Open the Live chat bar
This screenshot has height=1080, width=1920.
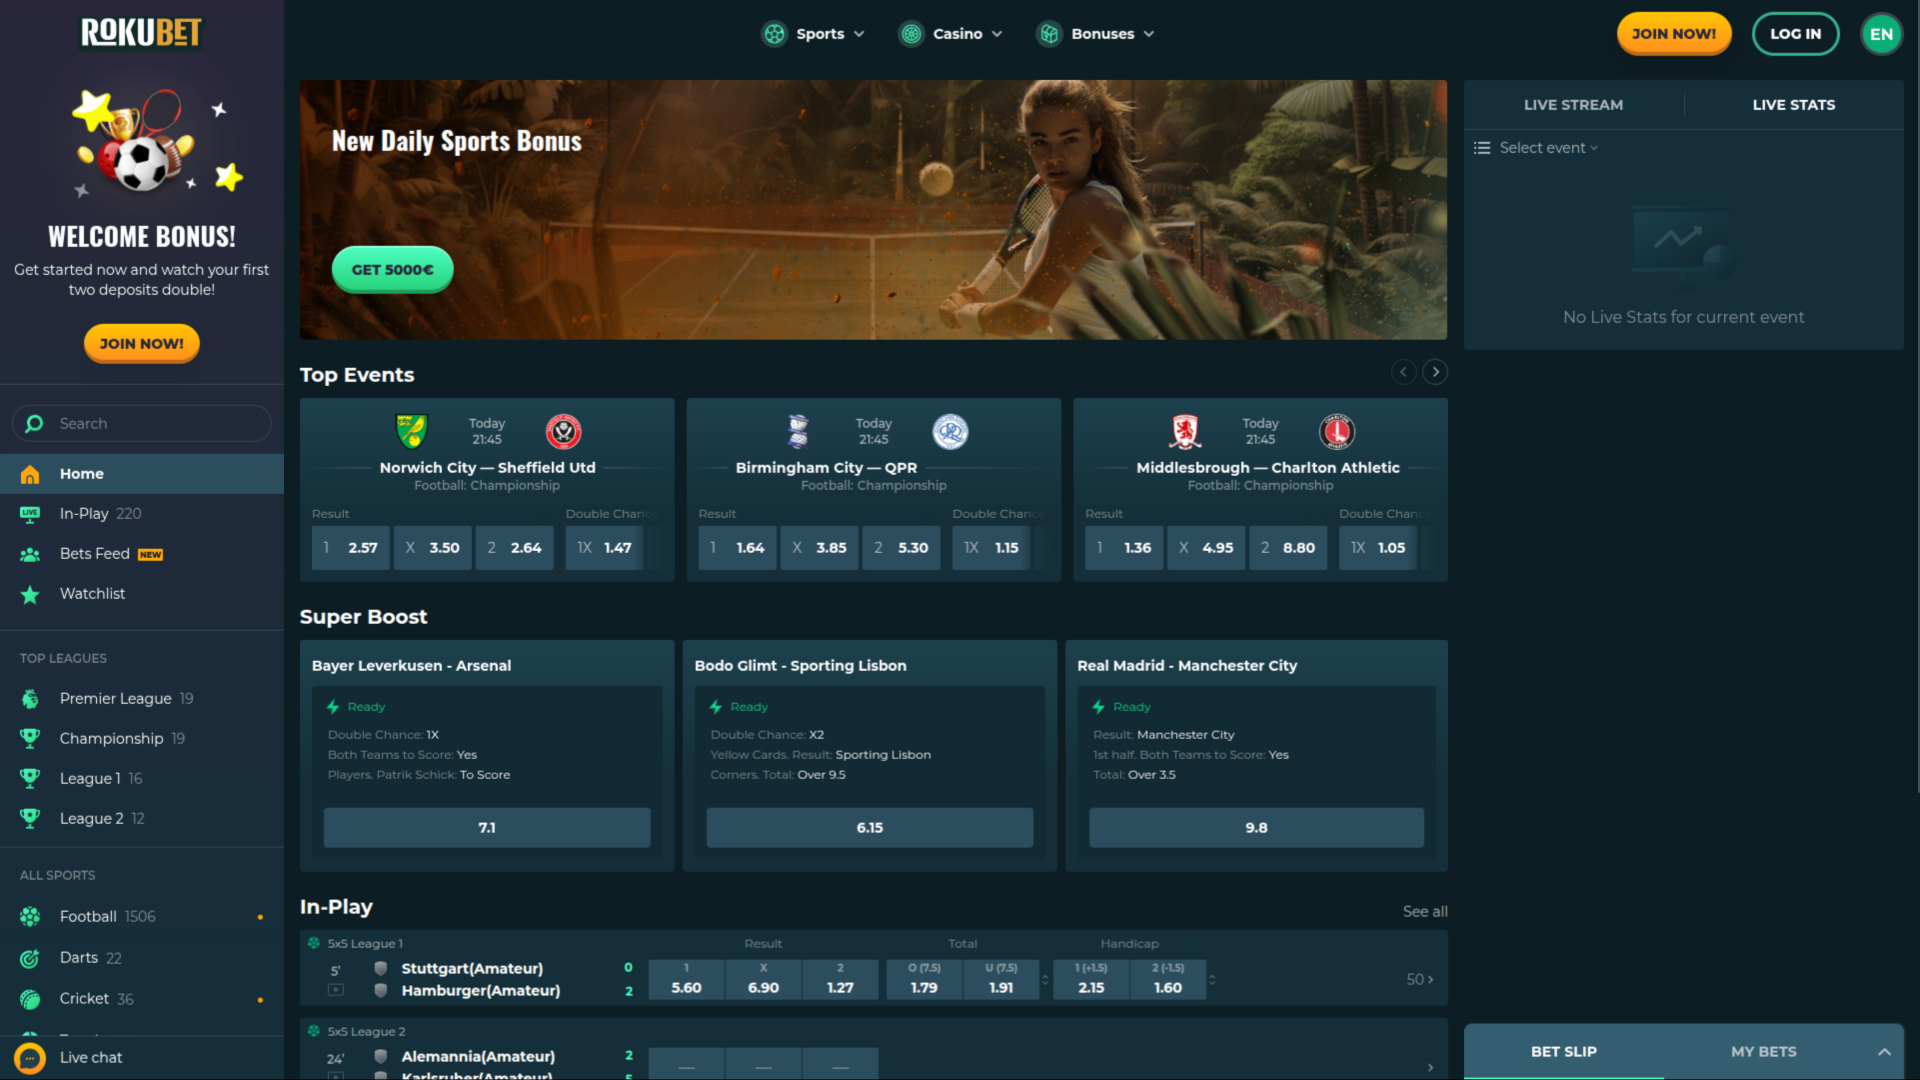tap(142, 1058)
